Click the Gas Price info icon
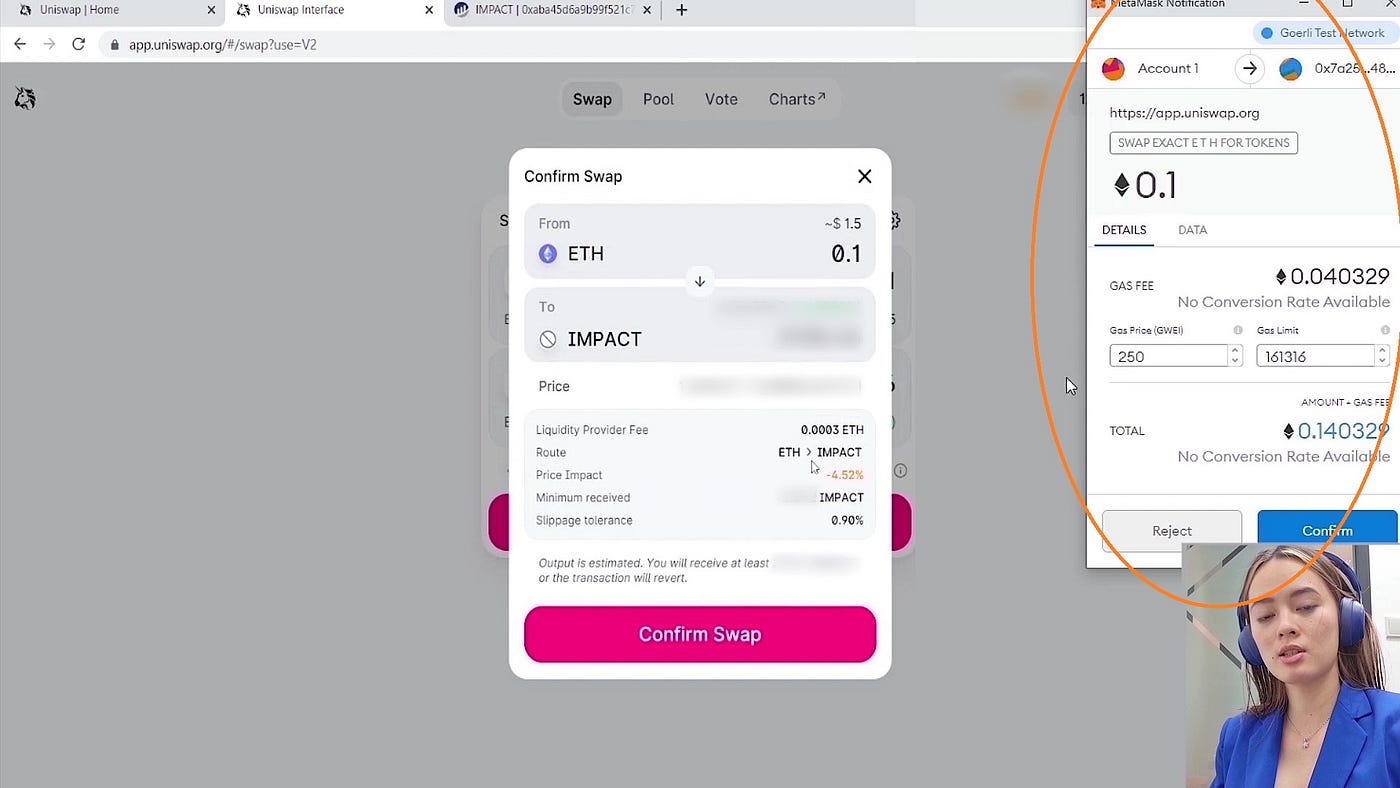Image resolution: width=1400 pixels, height=788 pixels. [x=1238, y=330]
